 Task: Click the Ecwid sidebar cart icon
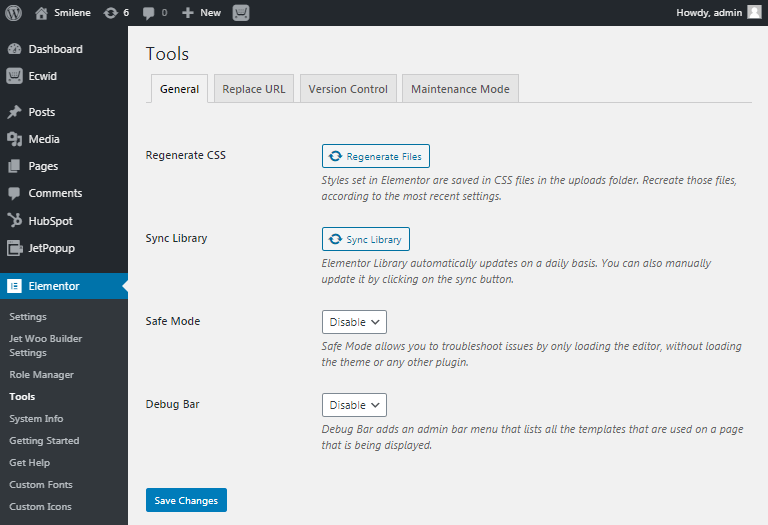pyautogui.click(x=15, y=76)
